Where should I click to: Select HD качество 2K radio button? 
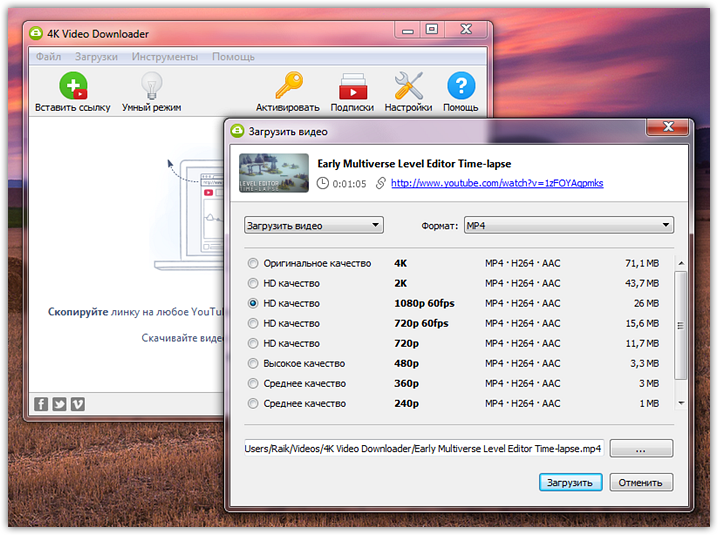[x=253, y=284]
